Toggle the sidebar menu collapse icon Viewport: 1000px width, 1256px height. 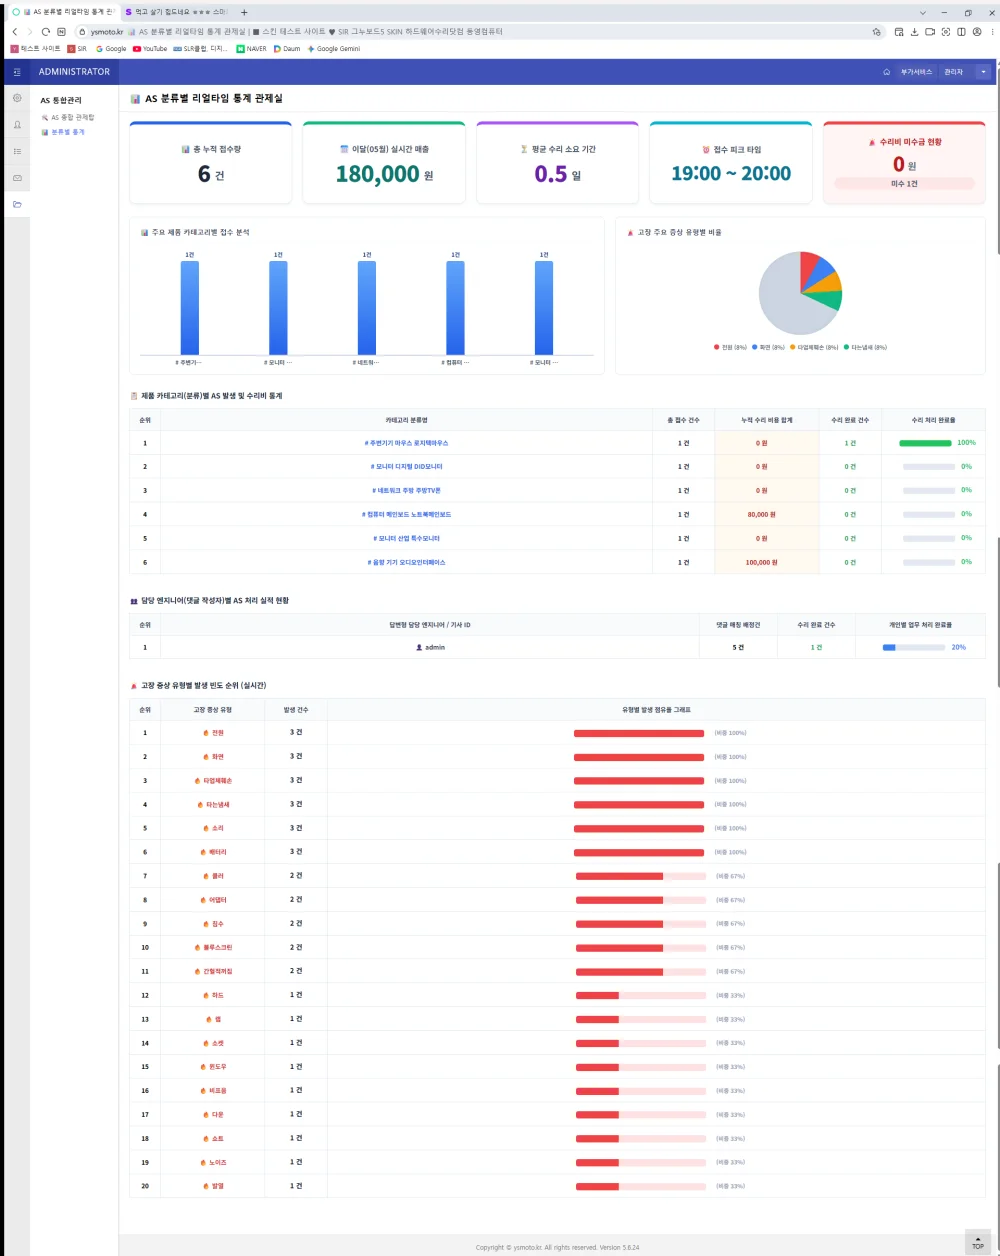pyautogui.click(x=17, y=72)
